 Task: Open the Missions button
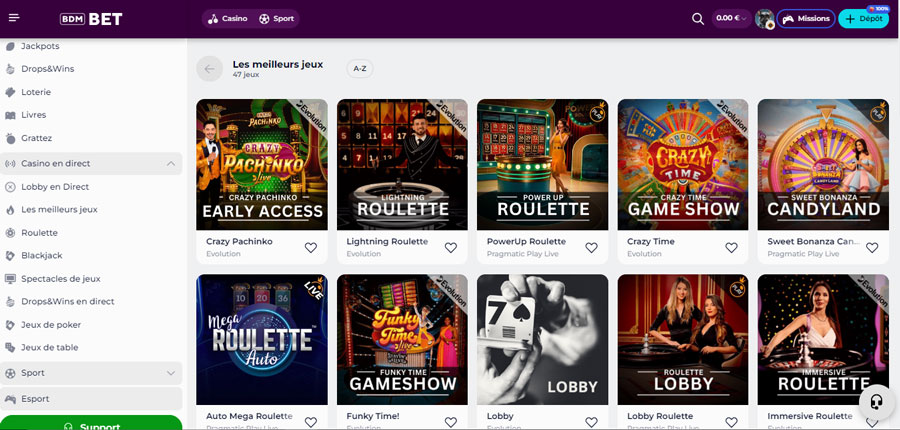806,18
